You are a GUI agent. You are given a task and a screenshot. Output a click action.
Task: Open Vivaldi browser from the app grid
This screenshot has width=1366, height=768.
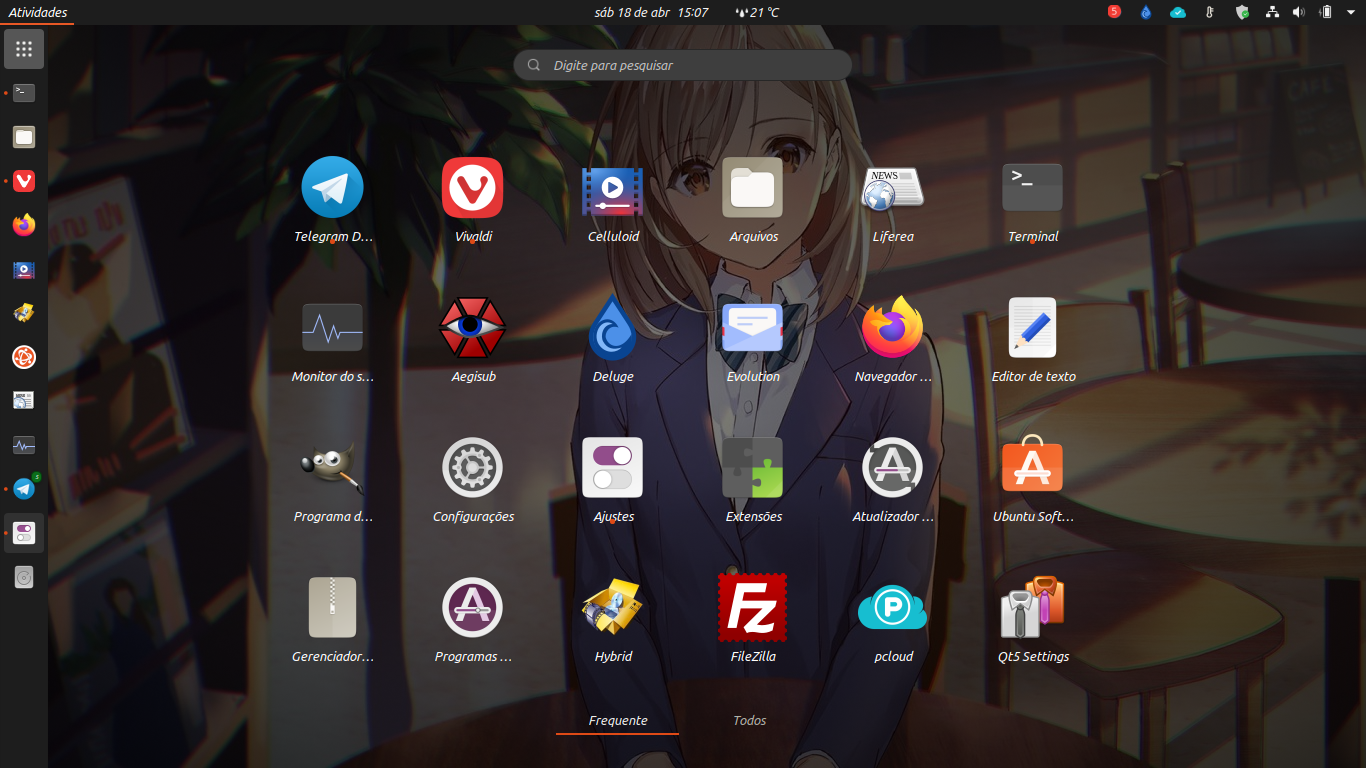click(473, 188)
